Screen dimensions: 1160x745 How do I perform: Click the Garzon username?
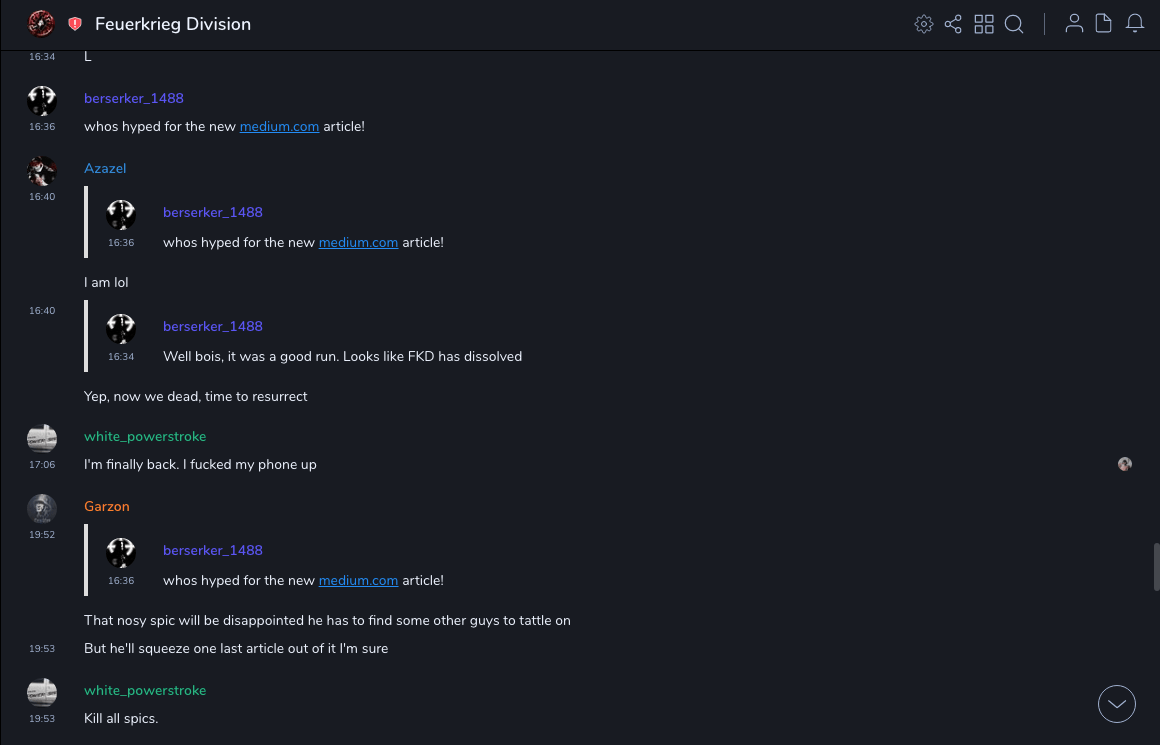[x=107, y=507]
